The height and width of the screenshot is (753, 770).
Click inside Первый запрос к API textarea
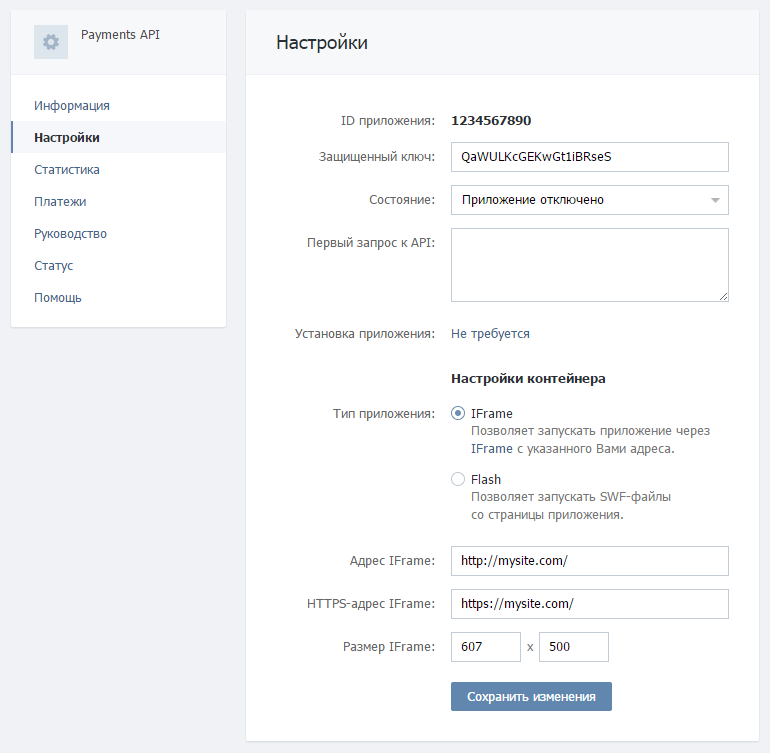coord(589,264)
